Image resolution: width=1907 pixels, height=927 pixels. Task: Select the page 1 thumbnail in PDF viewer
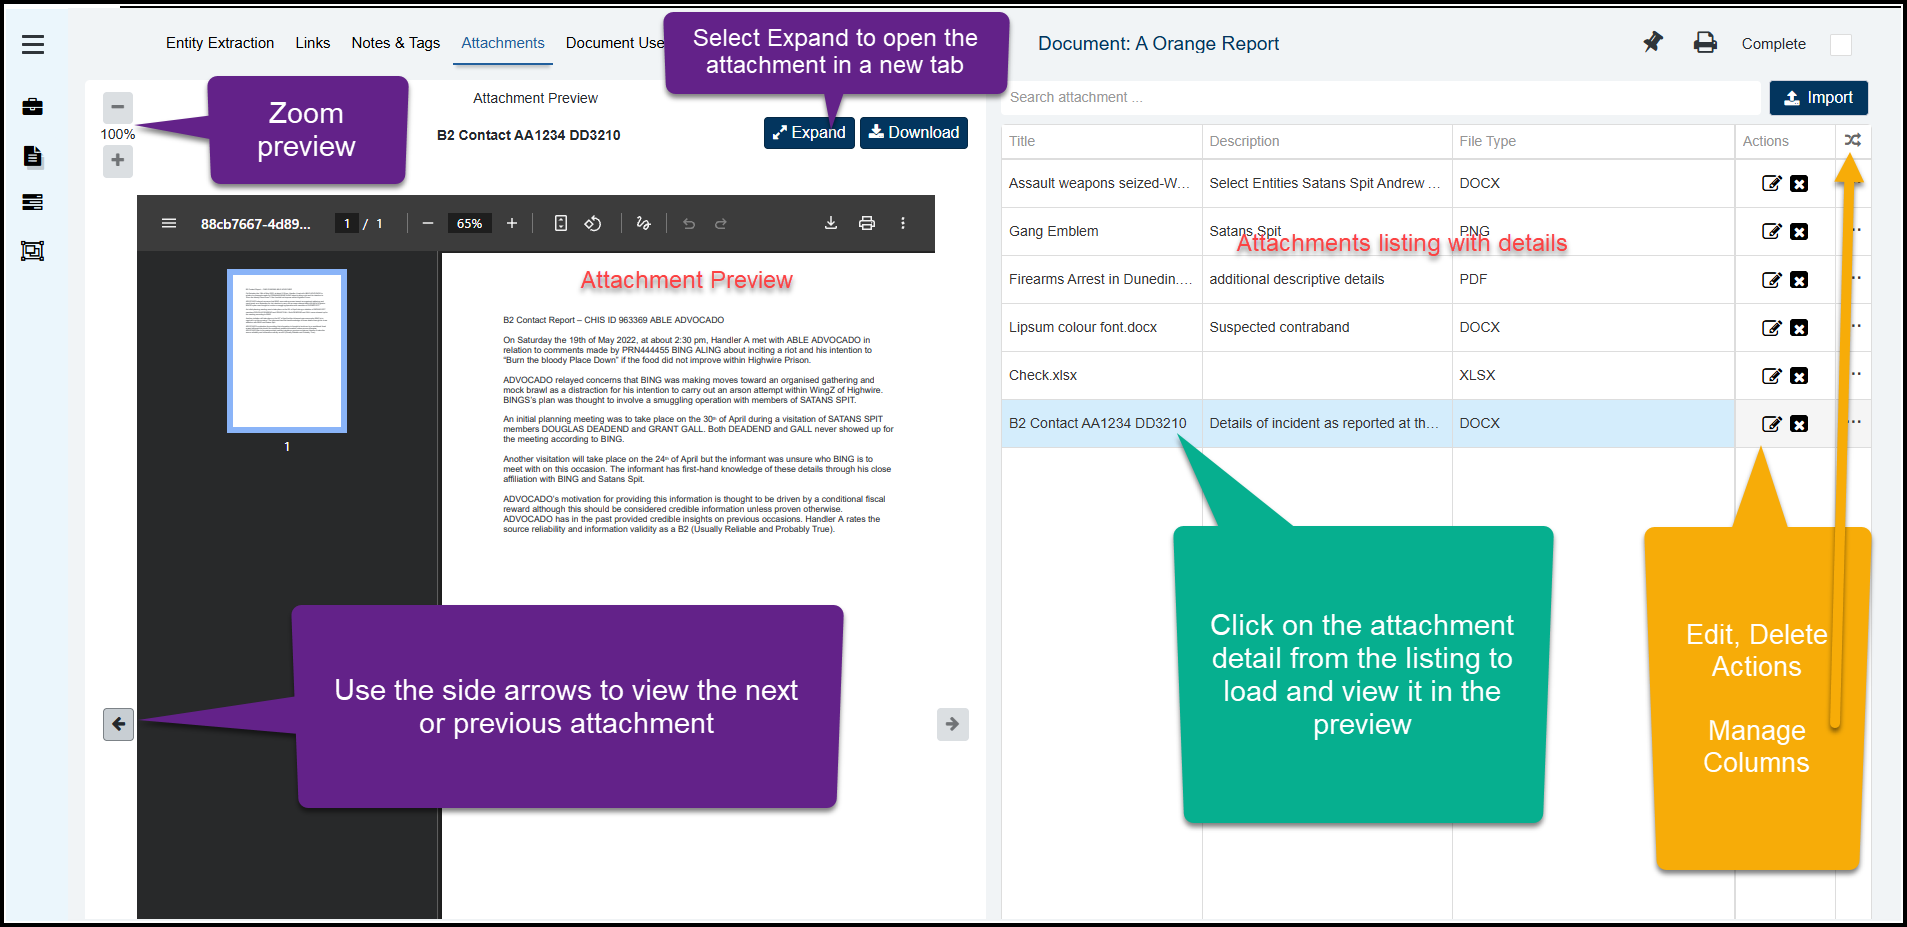tap(287, 350)
